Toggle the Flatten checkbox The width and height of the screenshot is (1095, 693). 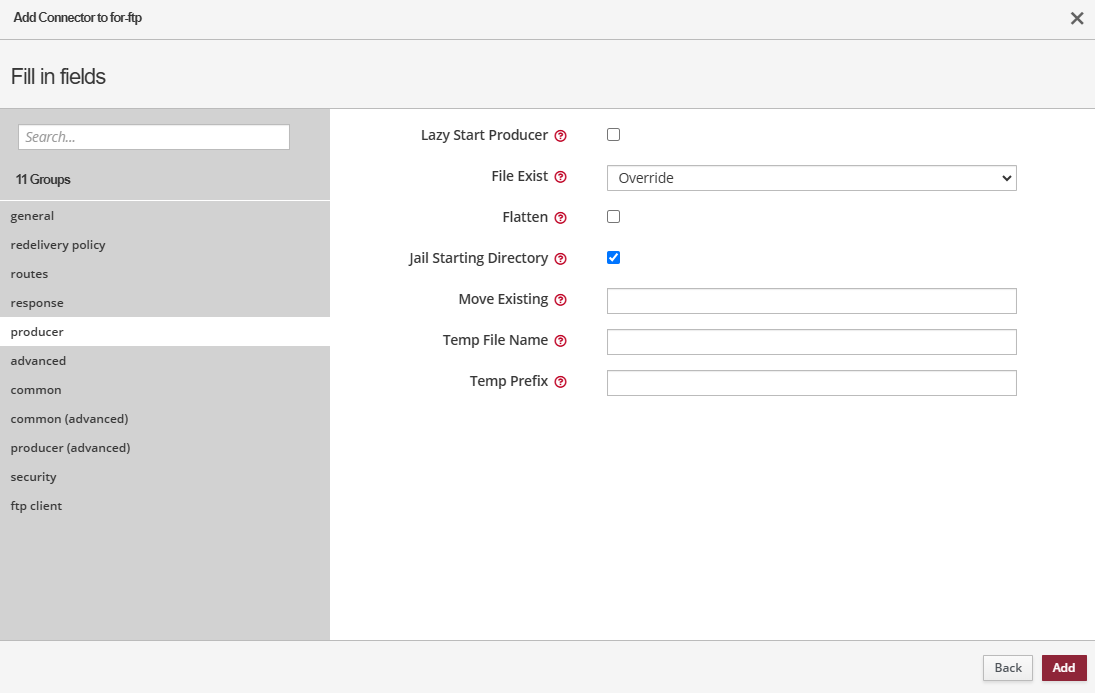coord(614,217)
